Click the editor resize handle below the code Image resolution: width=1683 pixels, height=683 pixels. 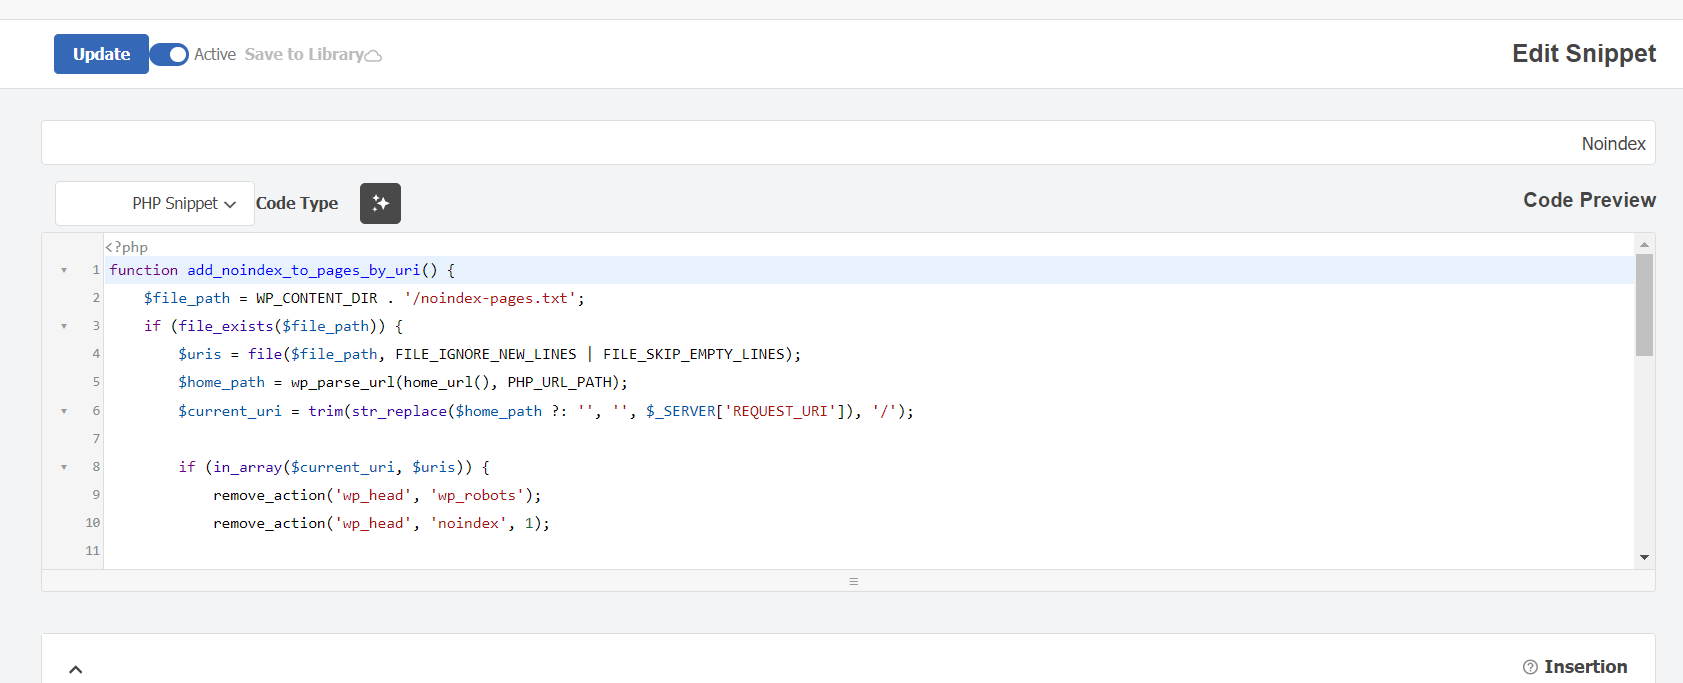click(853, 581)
